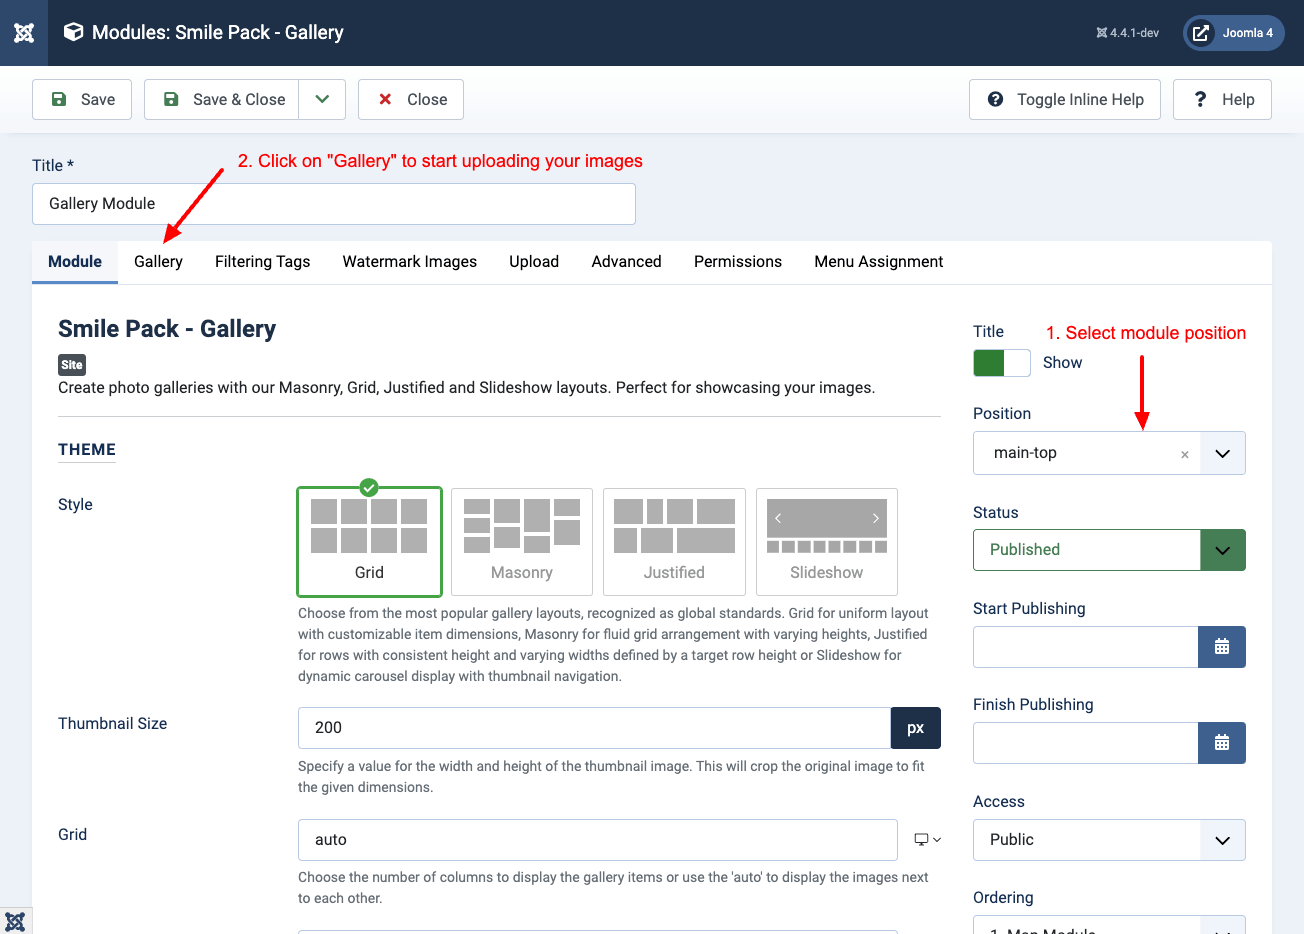Screen dimensions: 1304x934
Task: Click the Save button
Action: point(82,99)
